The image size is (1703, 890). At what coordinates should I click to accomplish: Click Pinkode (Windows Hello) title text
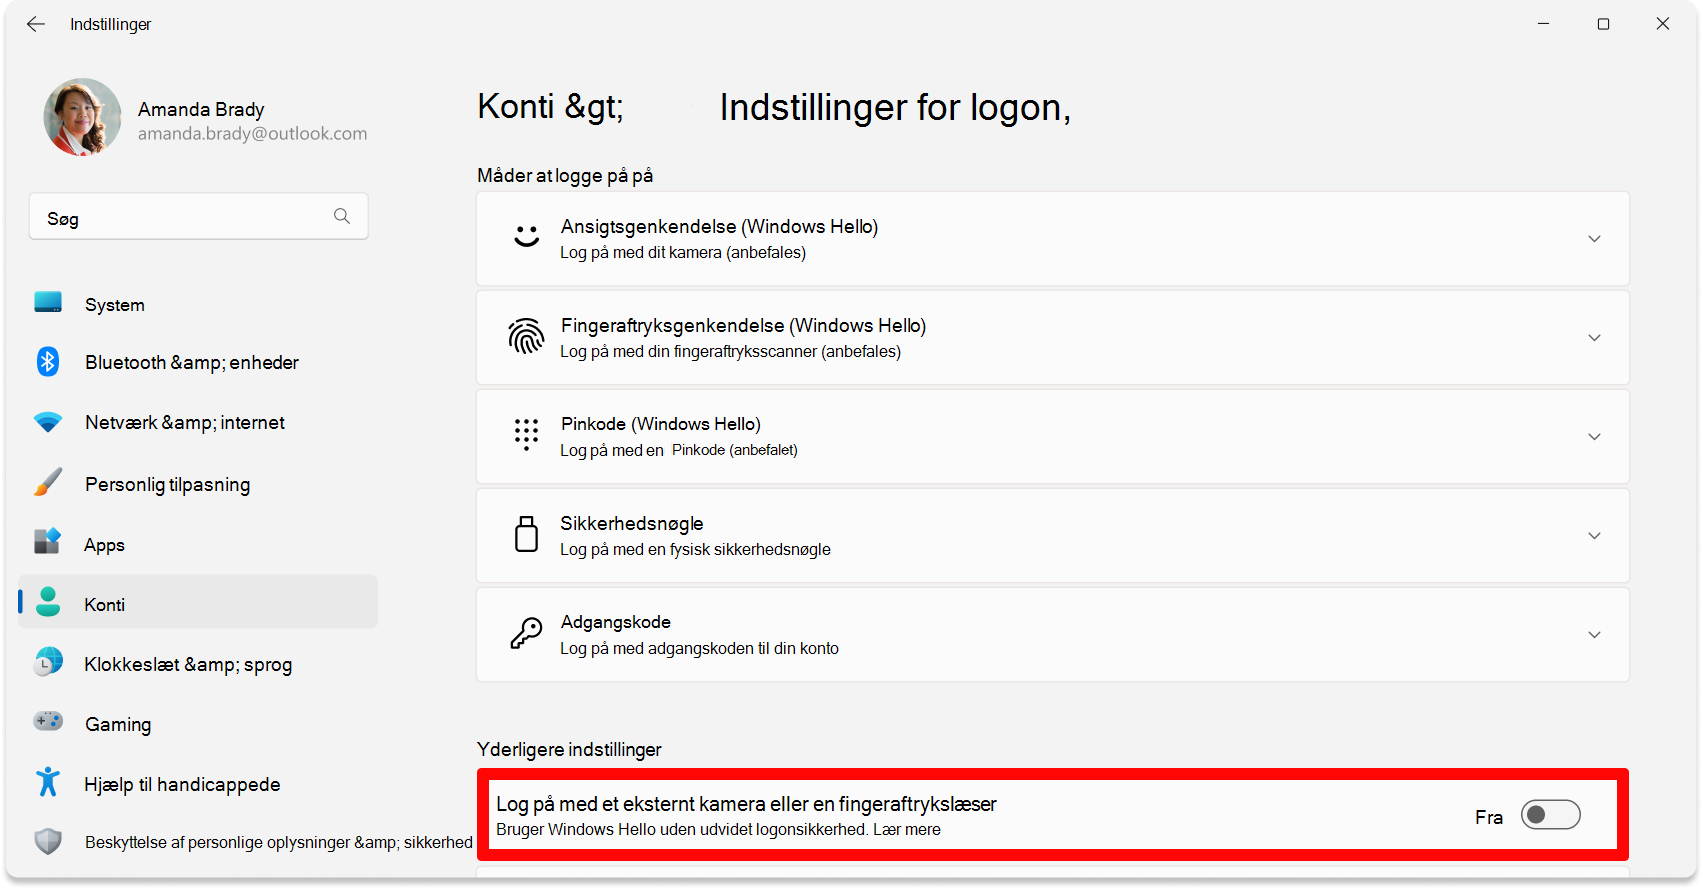click(661, 424)
